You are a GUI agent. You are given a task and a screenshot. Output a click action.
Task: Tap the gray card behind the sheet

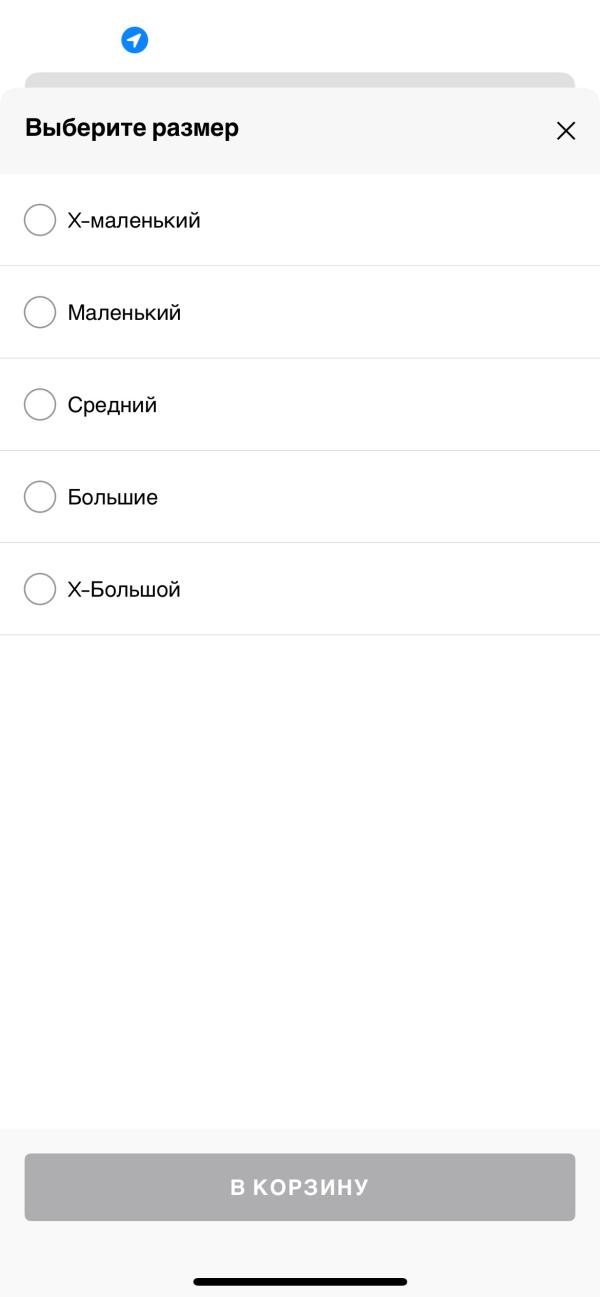[300, 79]
